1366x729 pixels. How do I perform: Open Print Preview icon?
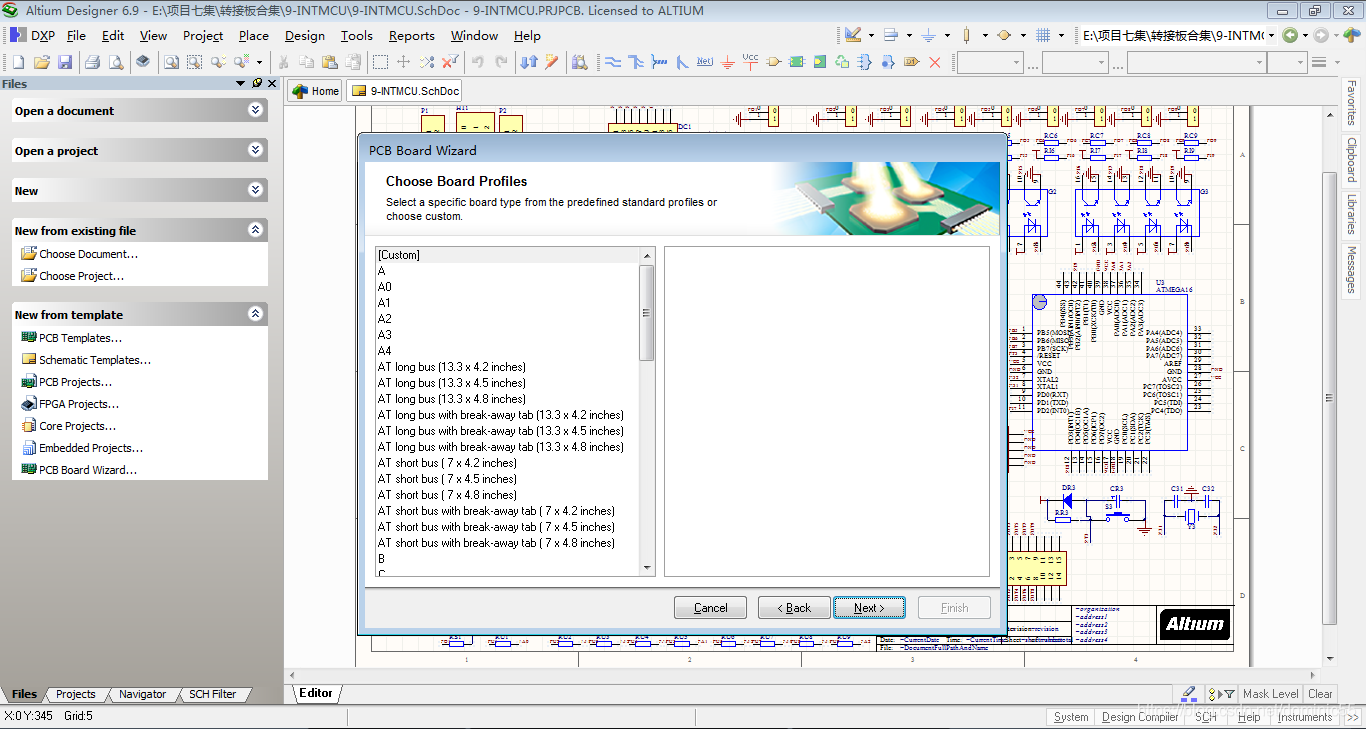116,62
